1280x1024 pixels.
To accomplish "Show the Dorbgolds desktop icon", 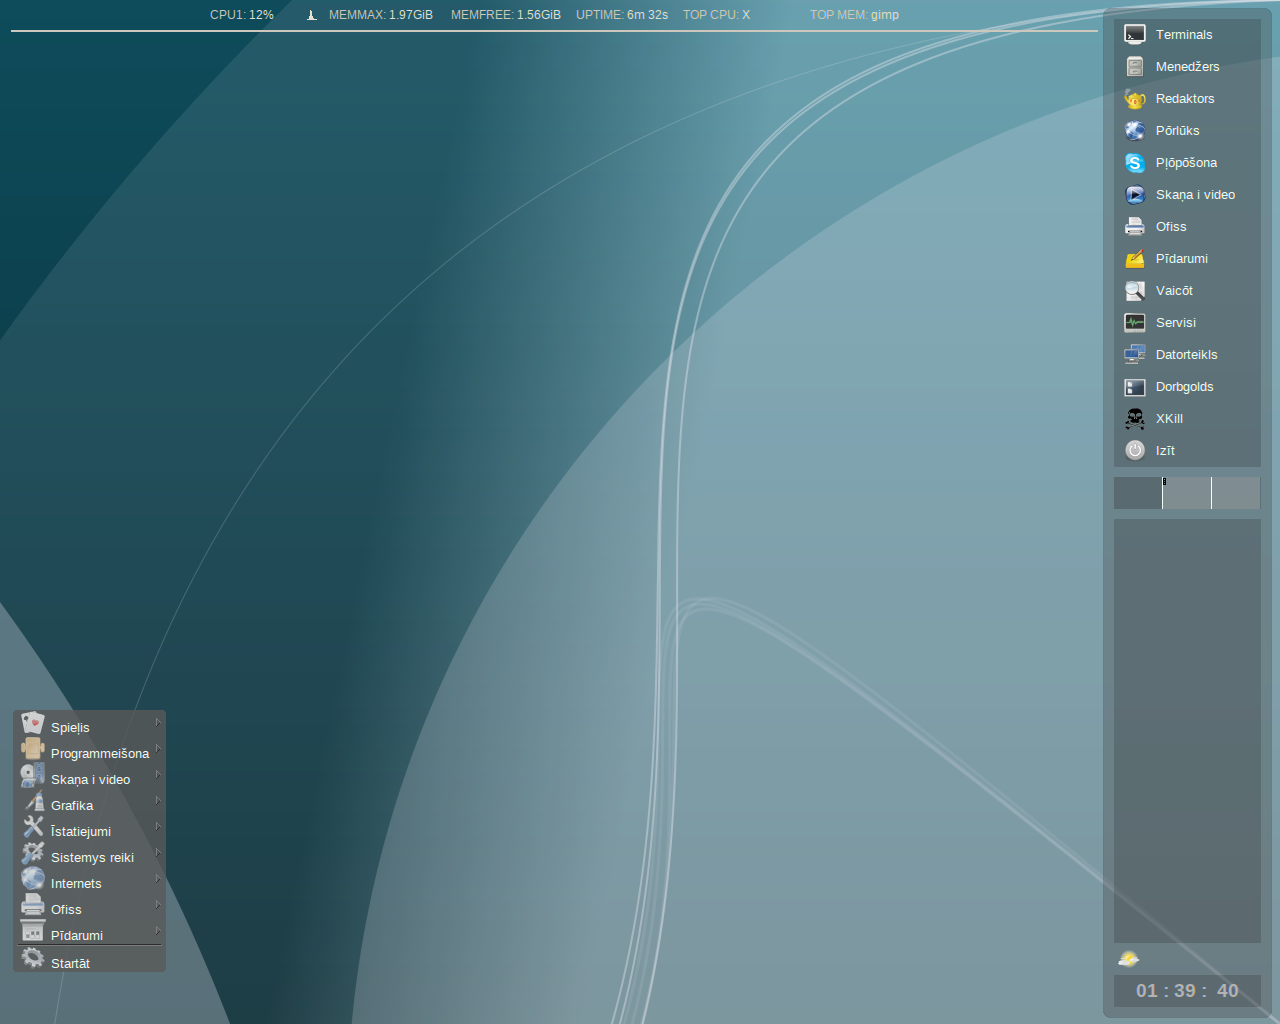I will [x=1135, y=387].
